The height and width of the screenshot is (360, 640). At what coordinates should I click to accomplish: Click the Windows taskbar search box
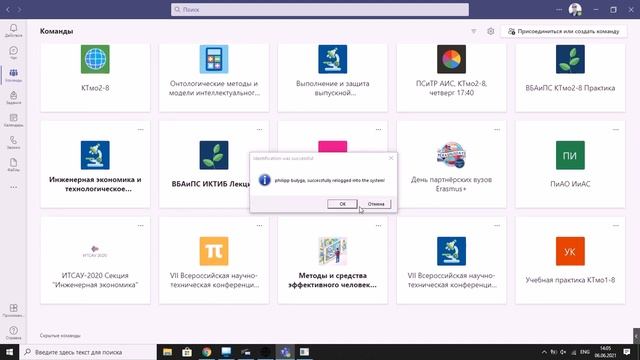(x=88, y=352)
